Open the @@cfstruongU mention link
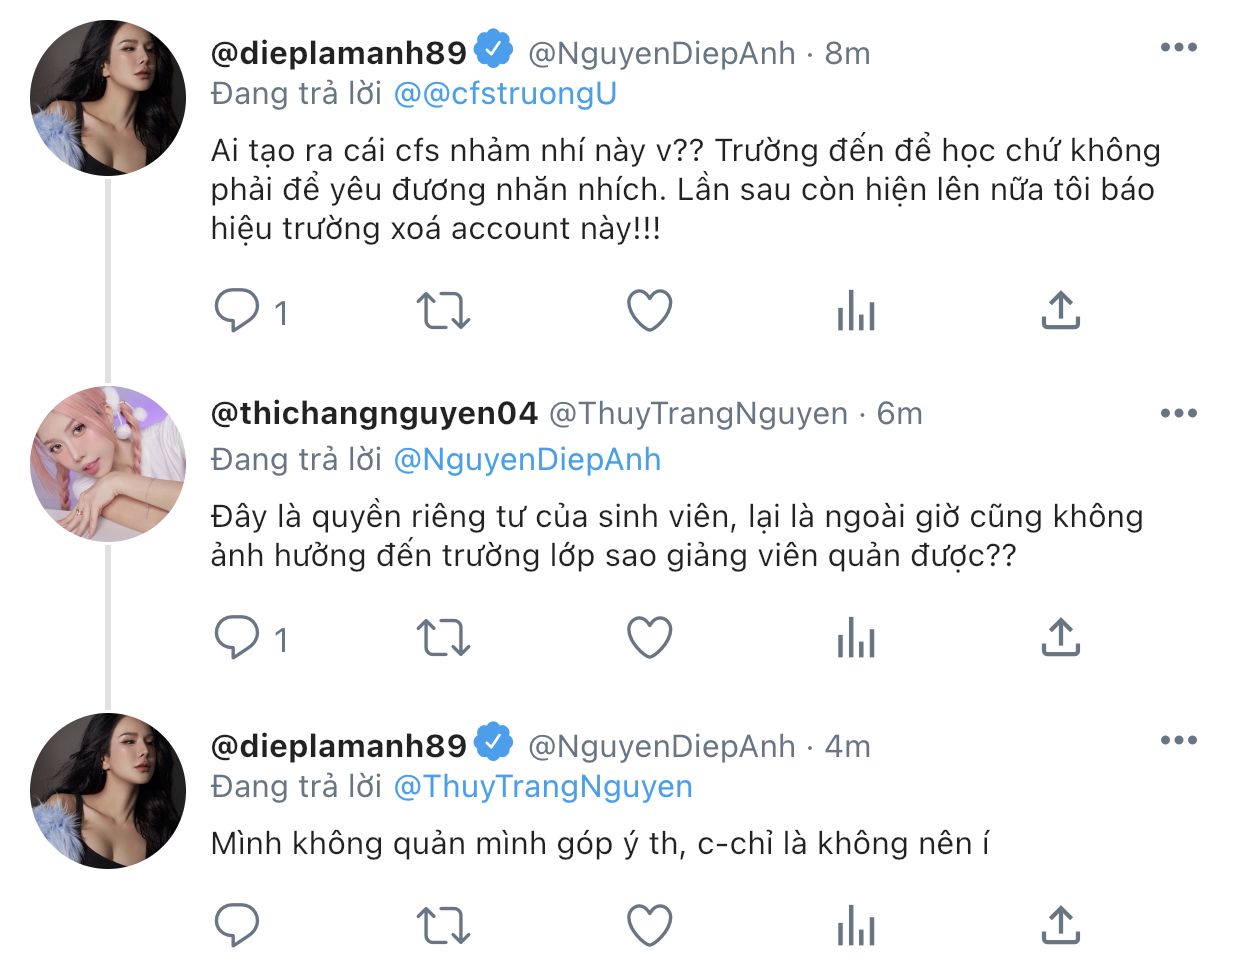Image resolution: width=1242 pixels, height=969 pixels. click(x=505, y=93)
